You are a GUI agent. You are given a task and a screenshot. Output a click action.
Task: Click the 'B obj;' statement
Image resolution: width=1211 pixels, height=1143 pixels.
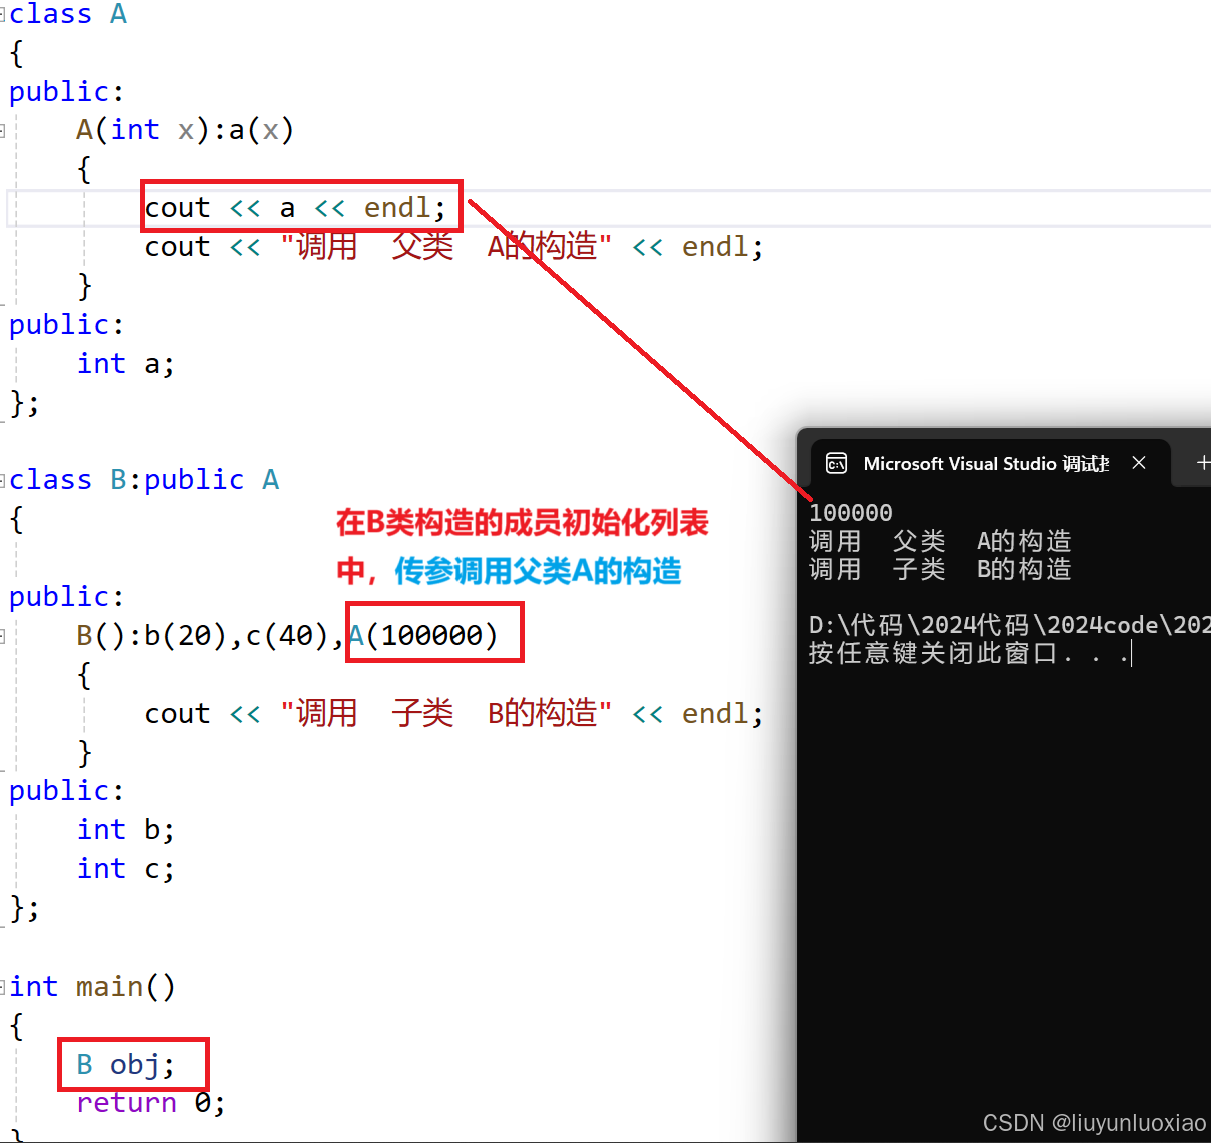coord(126,1065)
